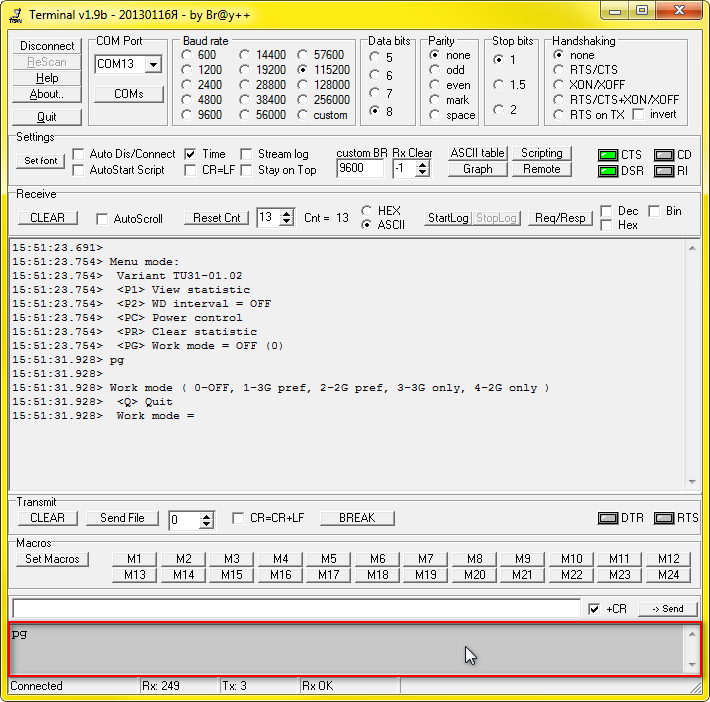Increase the Rx Clear stepper value

coord(423,164)
